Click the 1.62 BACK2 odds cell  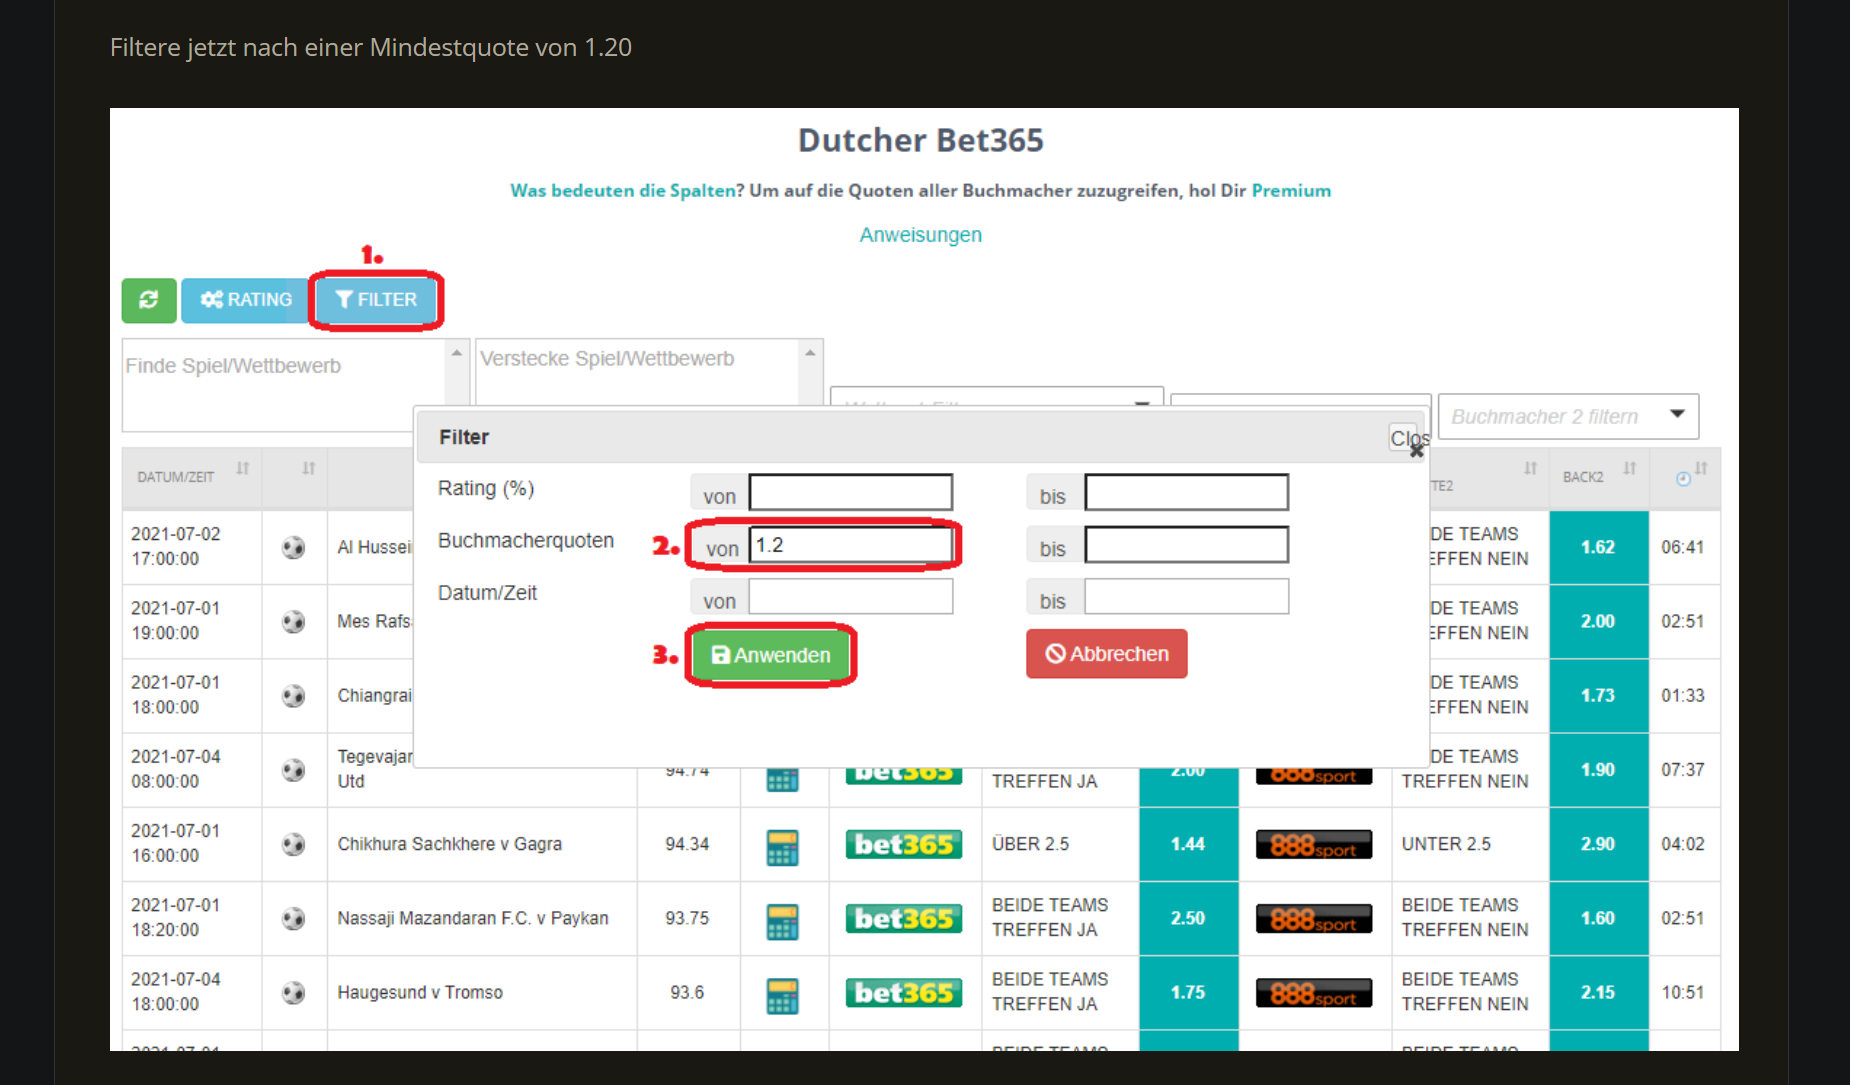pyautogui.click(x=1598, y=548)
